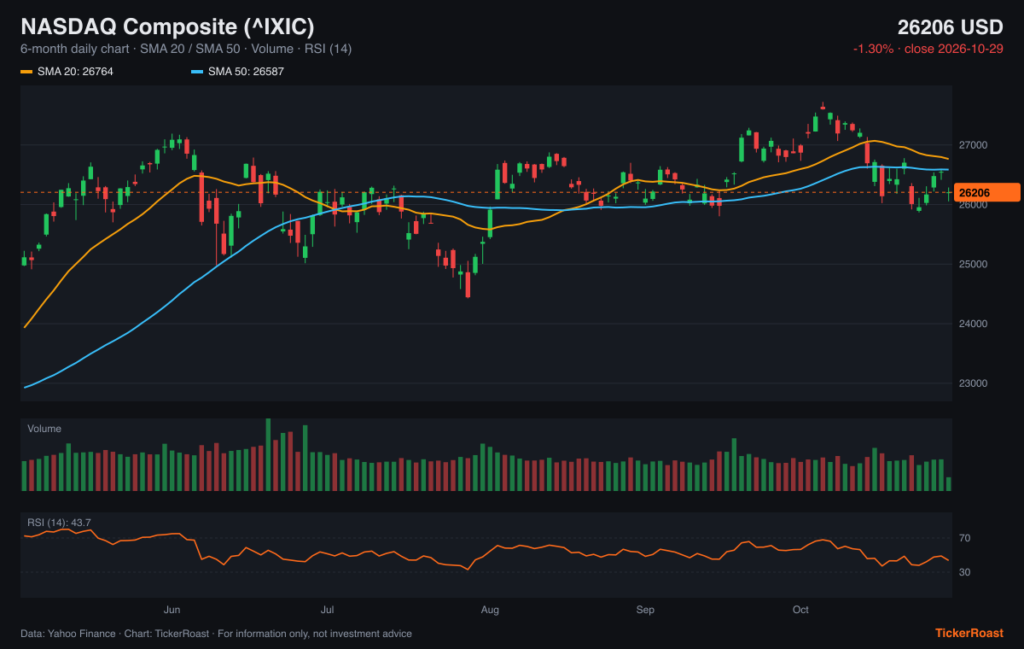The height and width of the screenshot is (649, 1024).
Task: Click the 24000 price axis label
Action: (973, 324)
